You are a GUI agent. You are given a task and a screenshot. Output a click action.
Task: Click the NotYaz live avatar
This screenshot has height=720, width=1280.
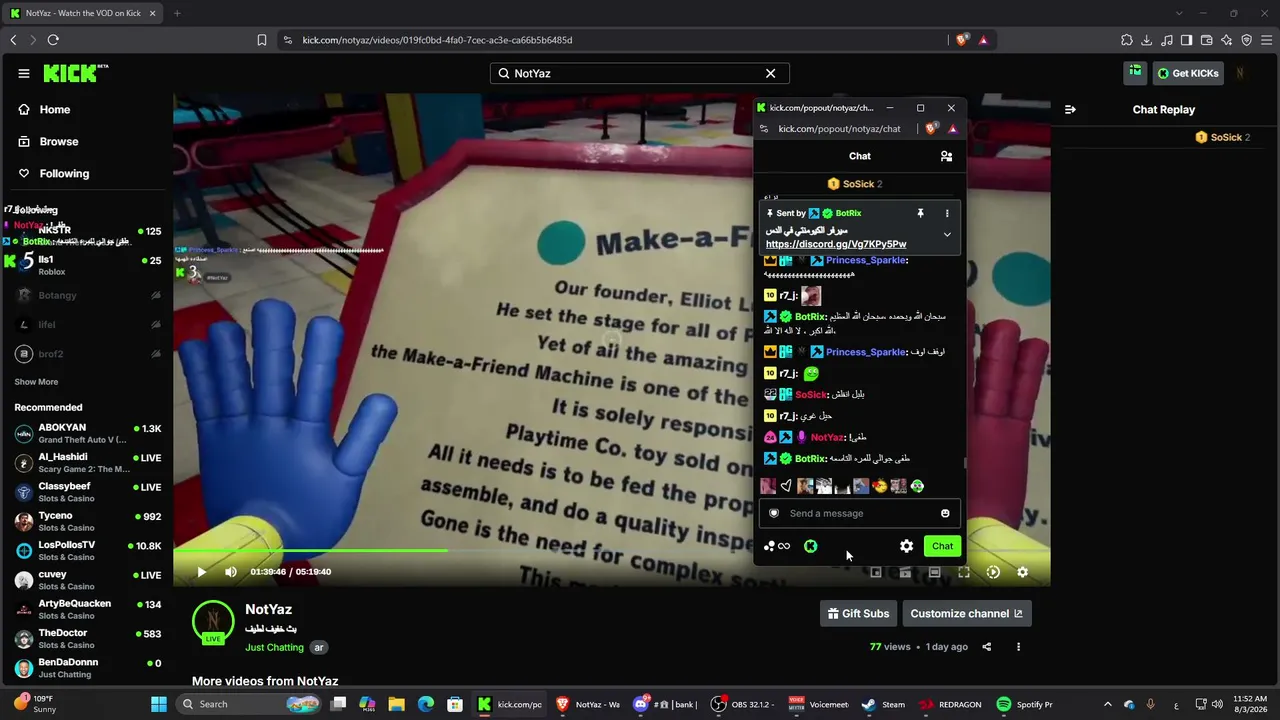point(213,622)
